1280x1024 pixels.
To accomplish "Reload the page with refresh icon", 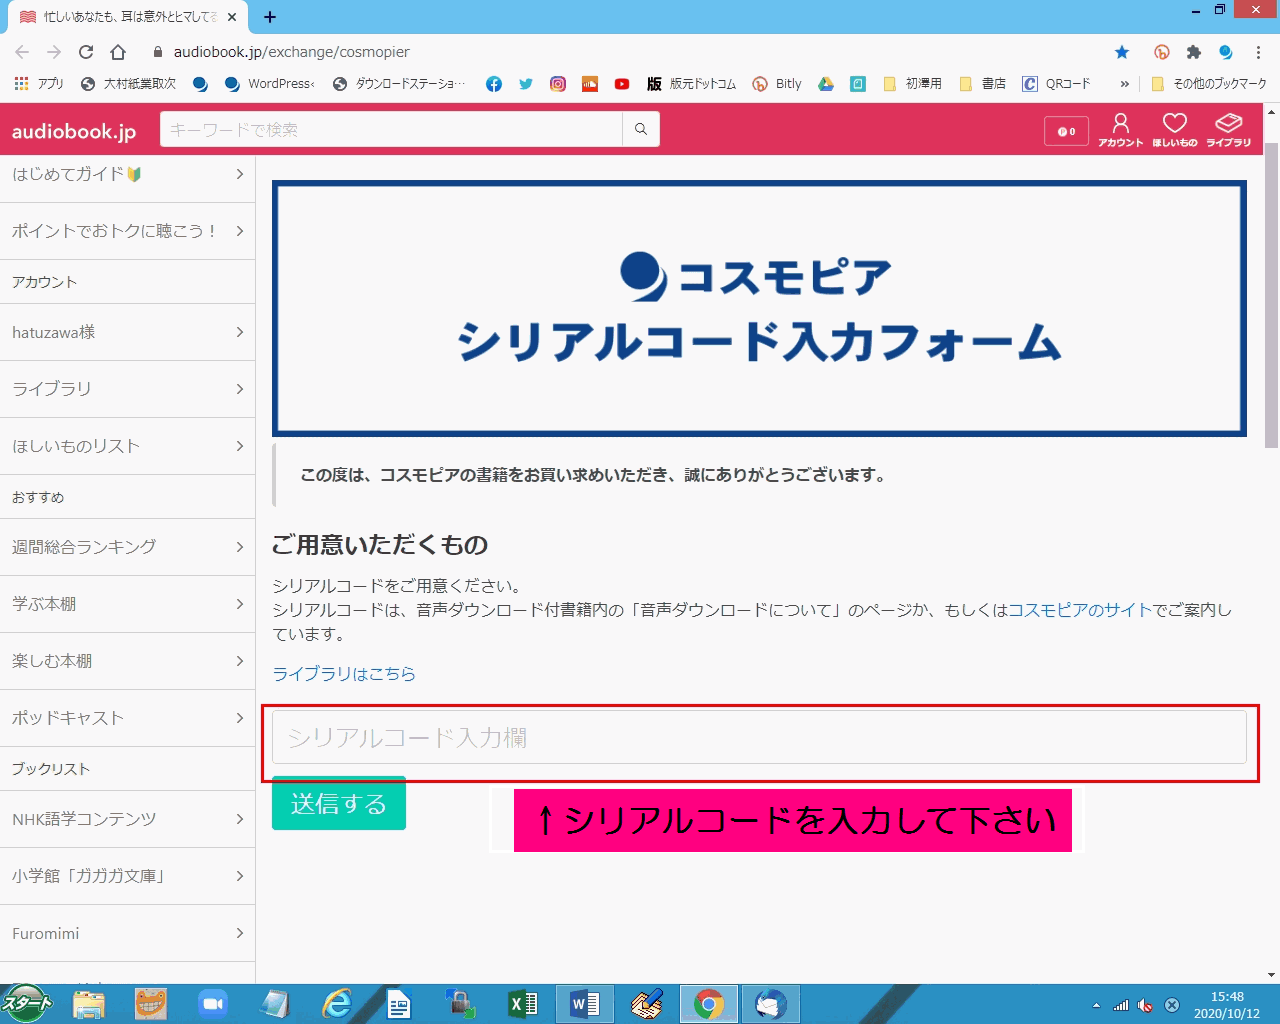I will (86, 52).
